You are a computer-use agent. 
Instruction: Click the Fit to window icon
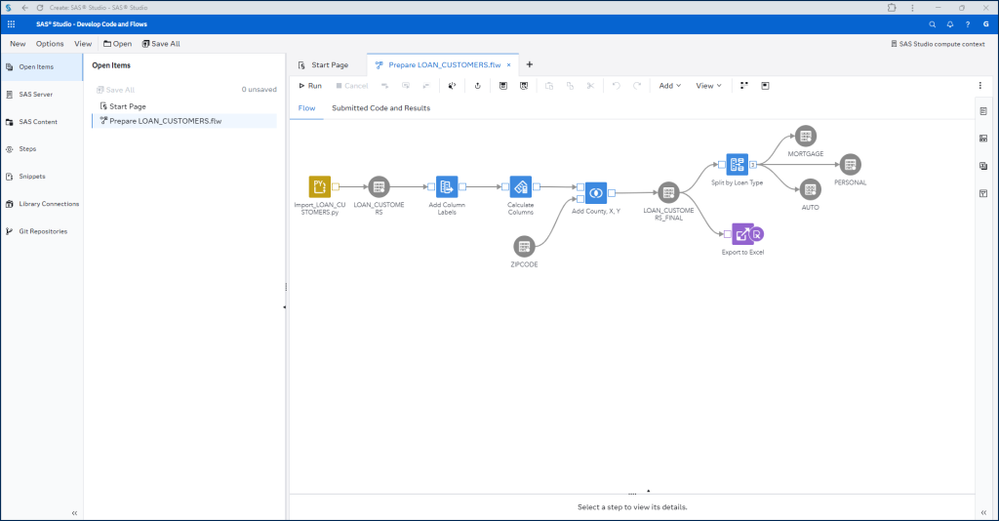765,85
